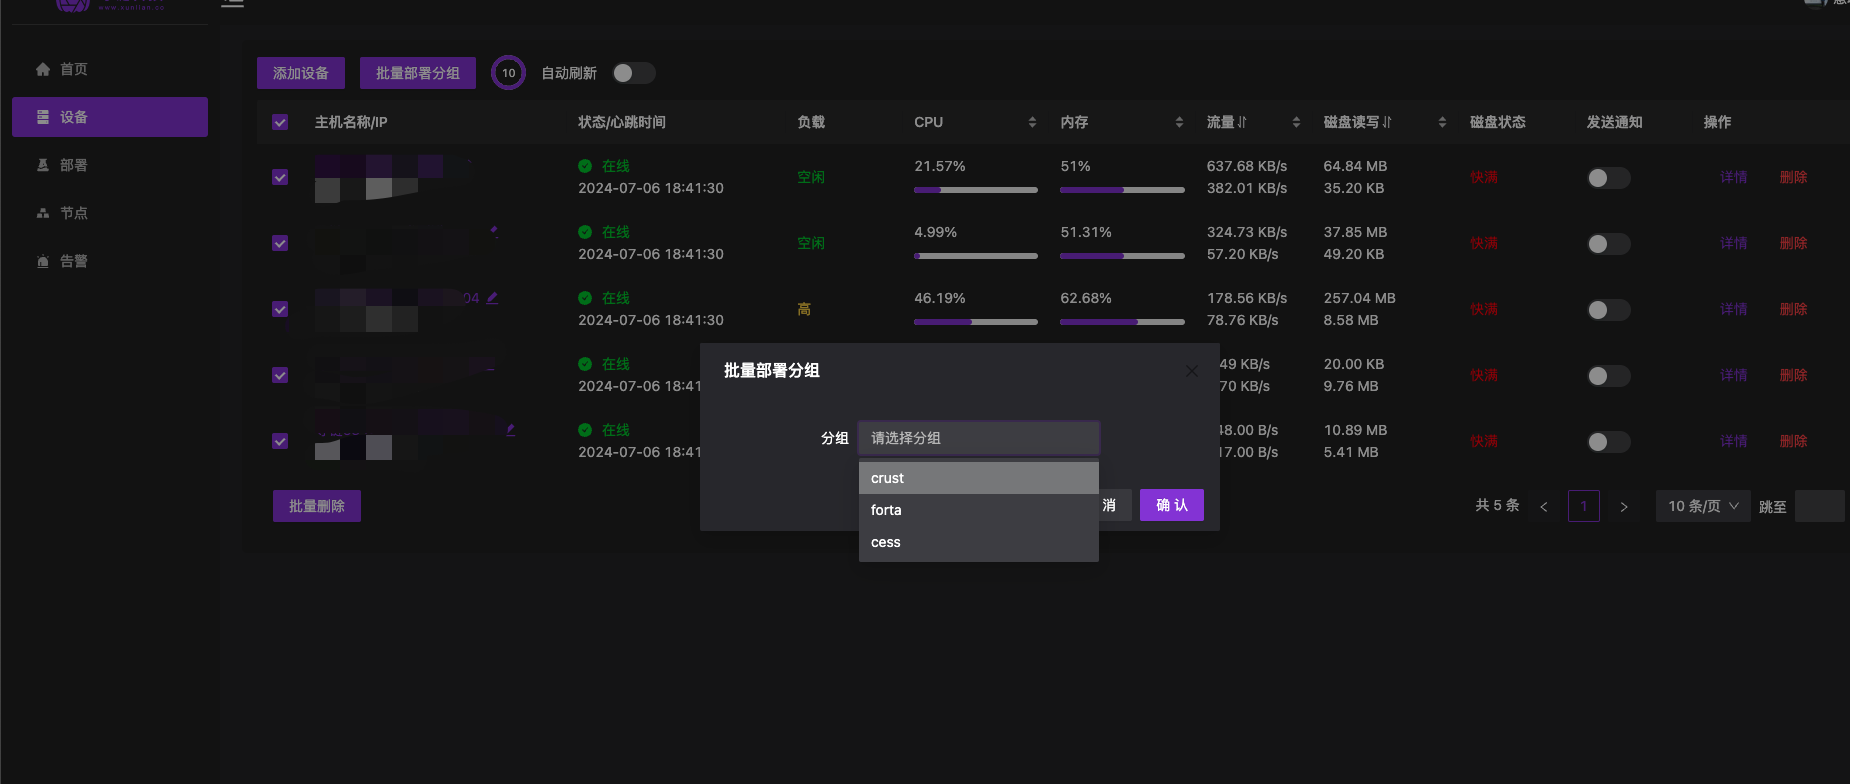Screen dimensions: 1850x784
Task: Open the 首页 home icon in sidebar
Action: [43, 69]
